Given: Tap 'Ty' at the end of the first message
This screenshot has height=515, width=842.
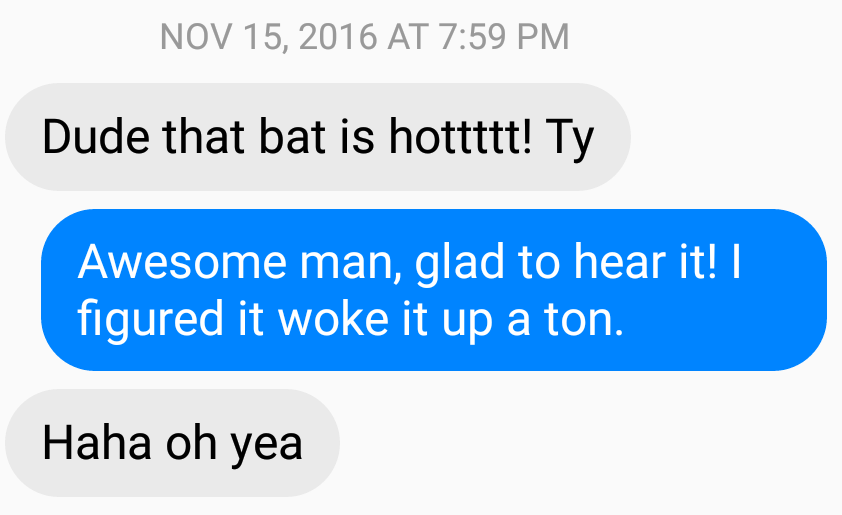Looking at the screenshot, I should tap(570, 139).
